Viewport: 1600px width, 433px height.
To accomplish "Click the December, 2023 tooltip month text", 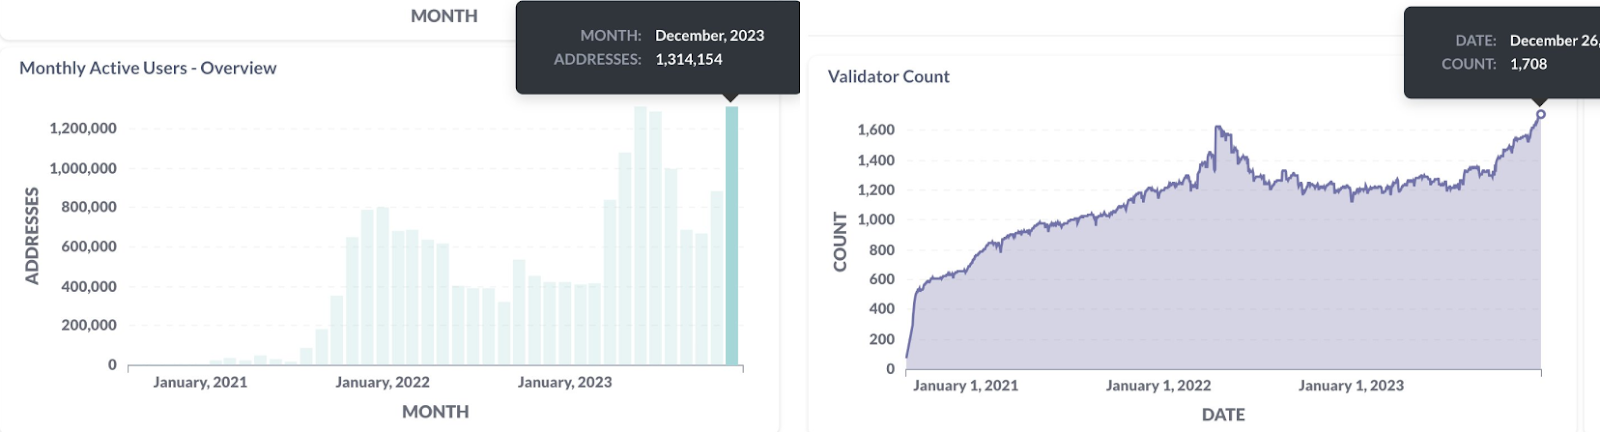I will pos(709,35).
